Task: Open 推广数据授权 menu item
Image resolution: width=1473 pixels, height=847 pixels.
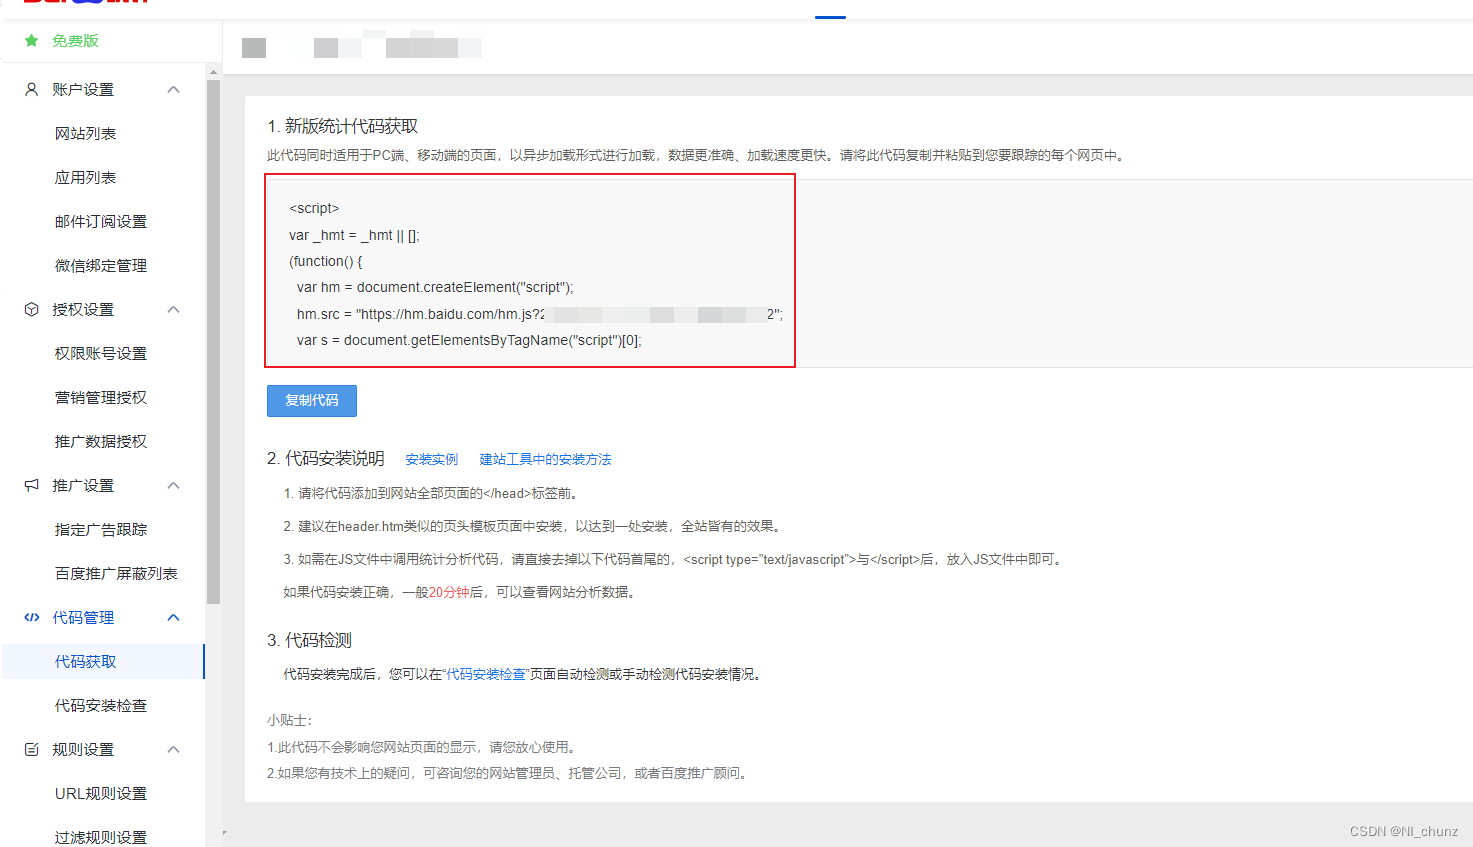Action: point(100,441)
